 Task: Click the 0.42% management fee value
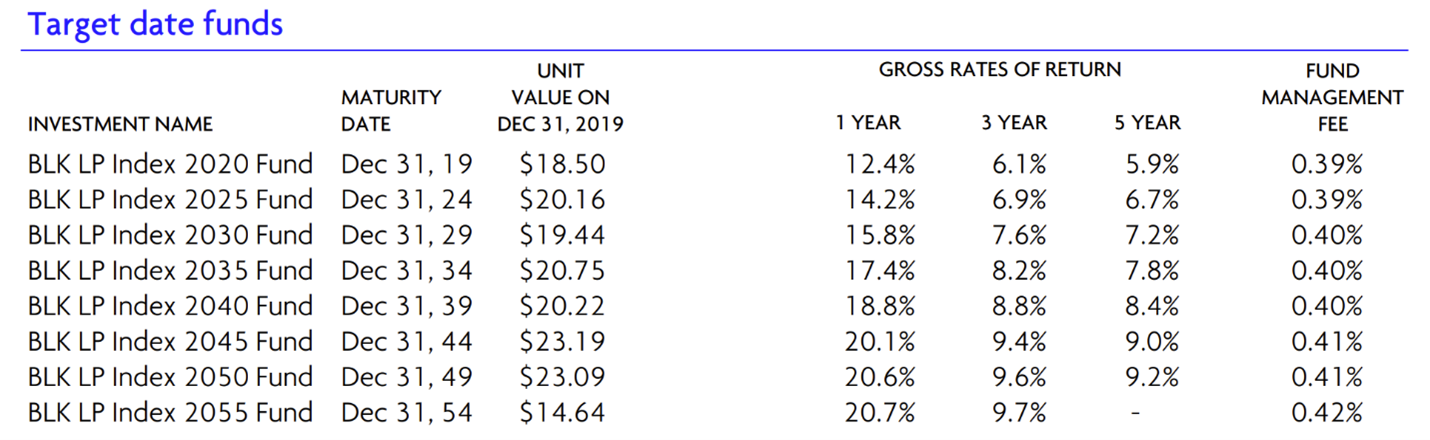(x=1327, y=412)
